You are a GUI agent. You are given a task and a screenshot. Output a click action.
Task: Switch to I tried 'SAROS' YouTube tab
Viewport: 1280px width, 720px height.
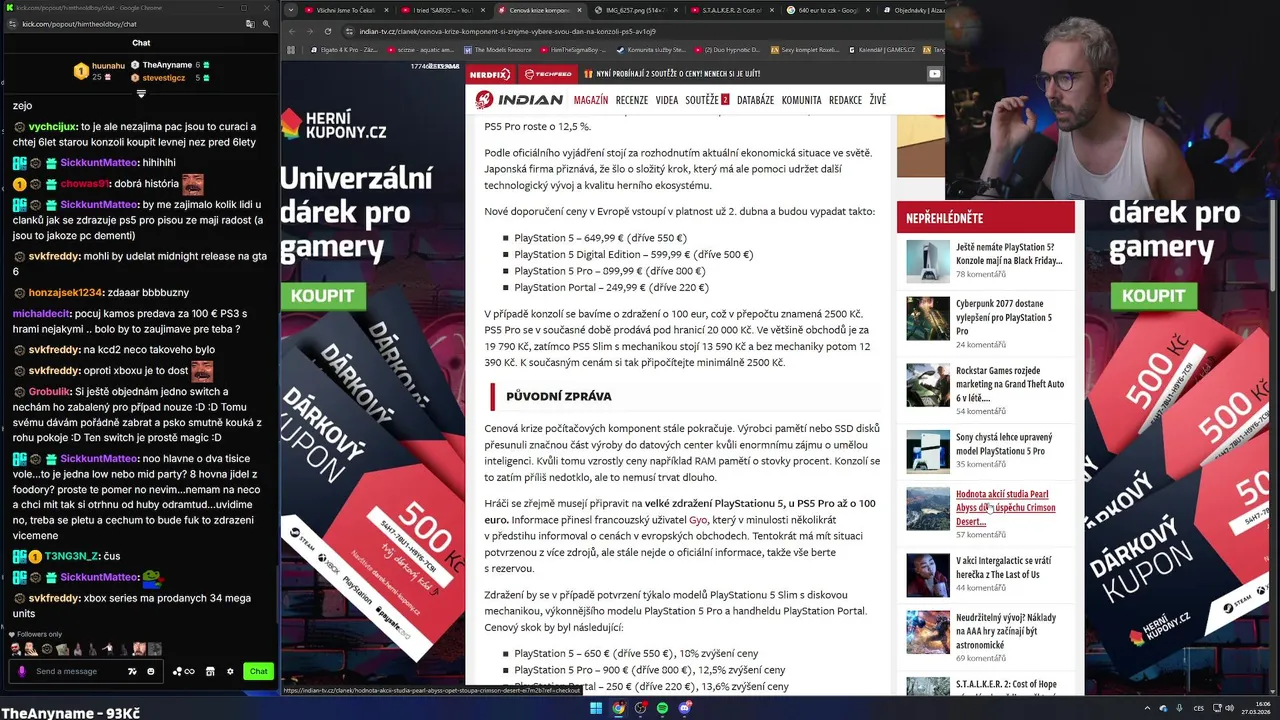(x=441, y=10)
